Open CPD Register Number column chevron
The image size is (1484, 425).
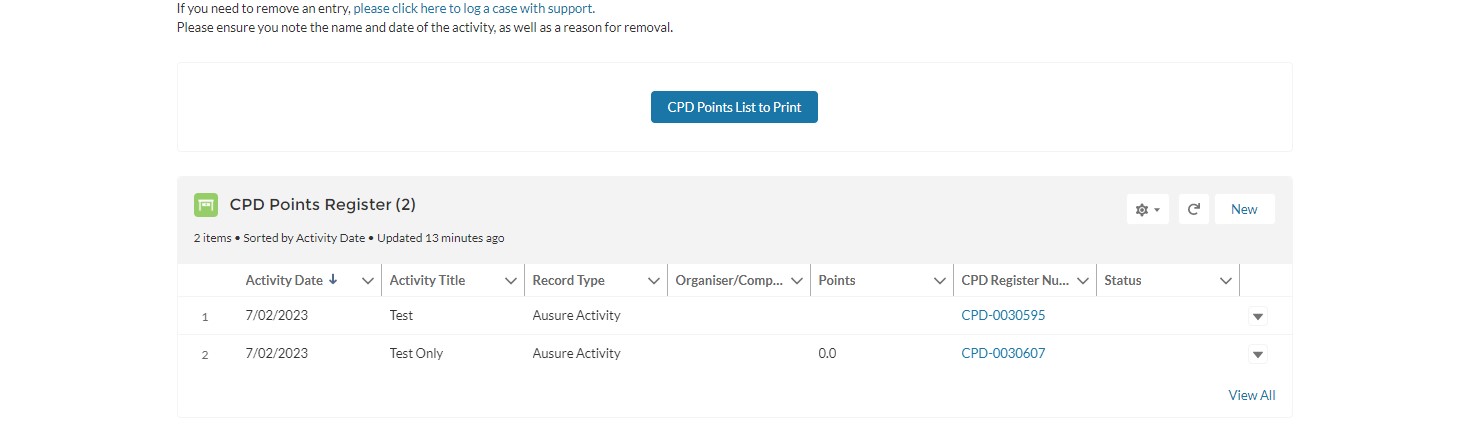tap(1083, 281)
